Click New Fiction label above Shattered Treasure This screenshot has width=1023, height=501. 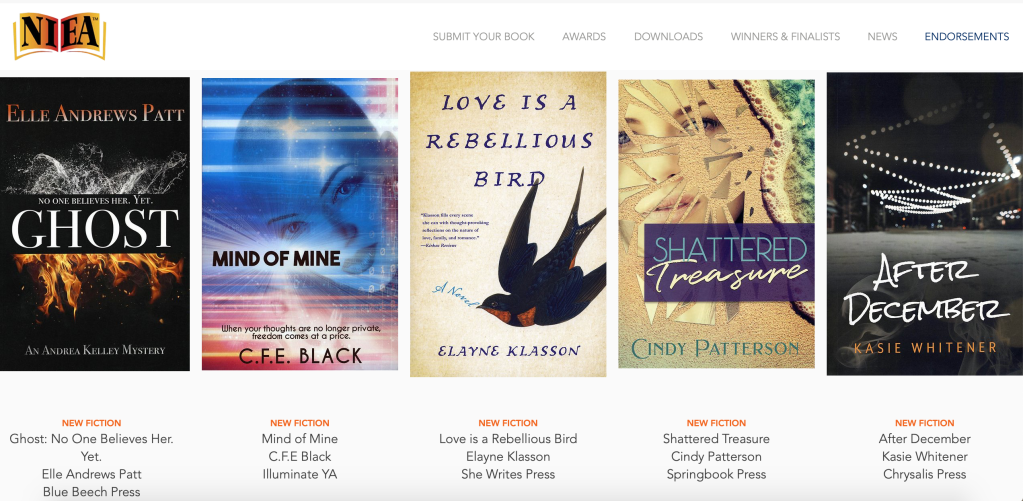pyautogui.click(x=716, y=423)
